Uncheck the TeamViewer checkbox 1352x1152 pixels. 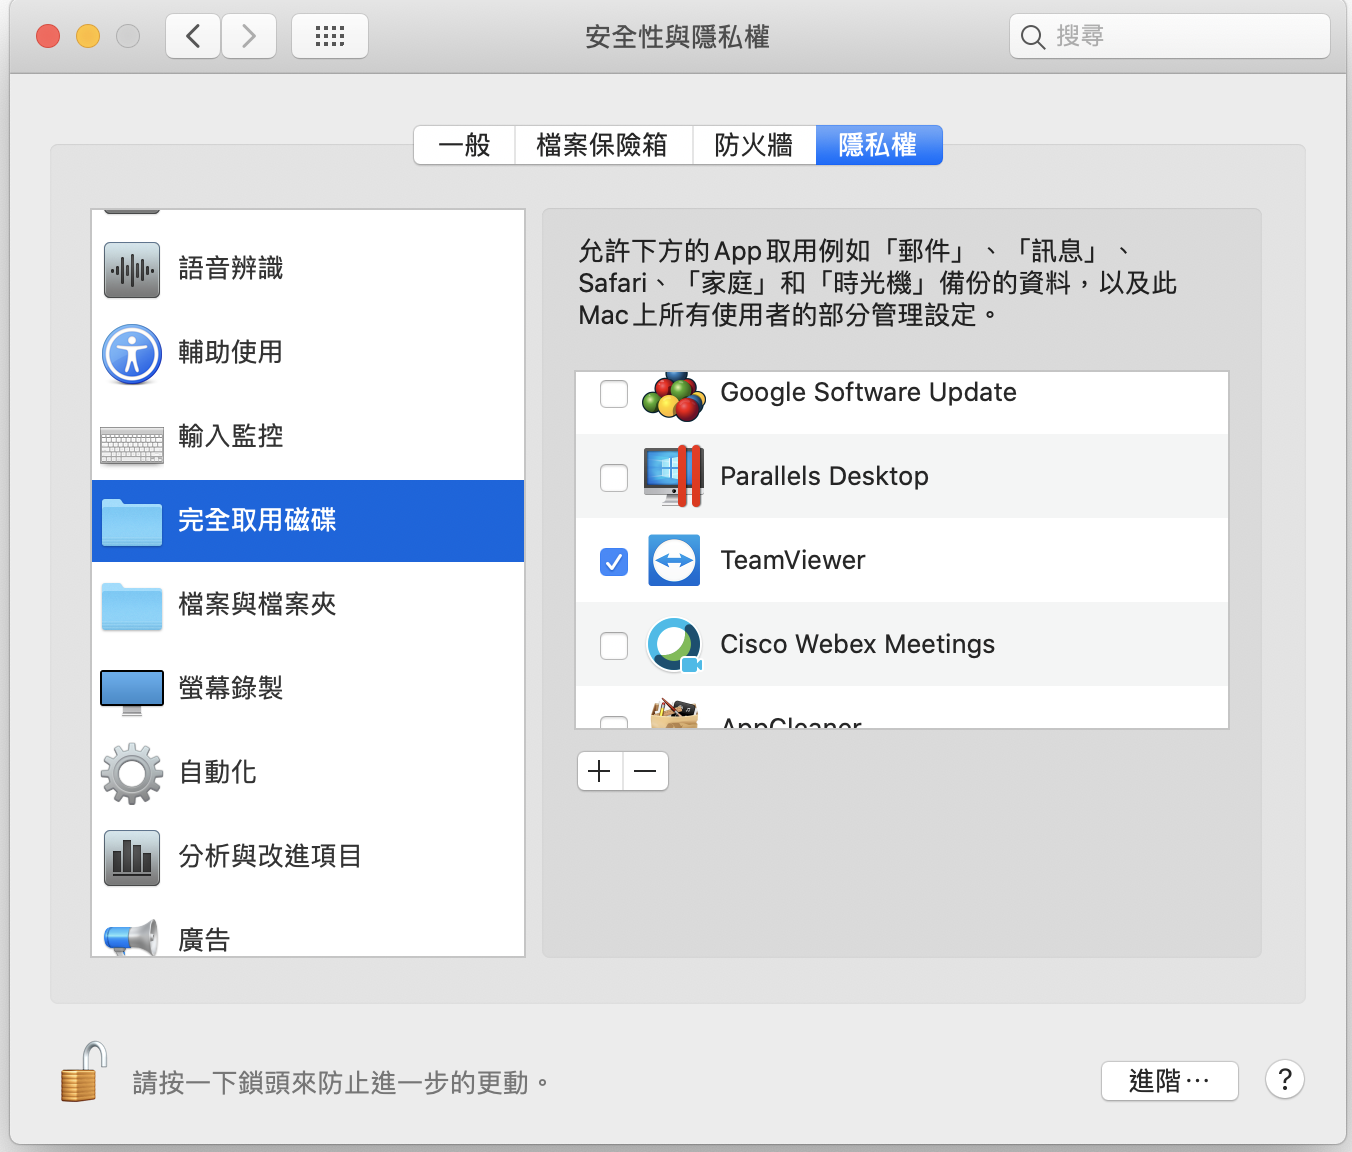[x=614, y=561]
